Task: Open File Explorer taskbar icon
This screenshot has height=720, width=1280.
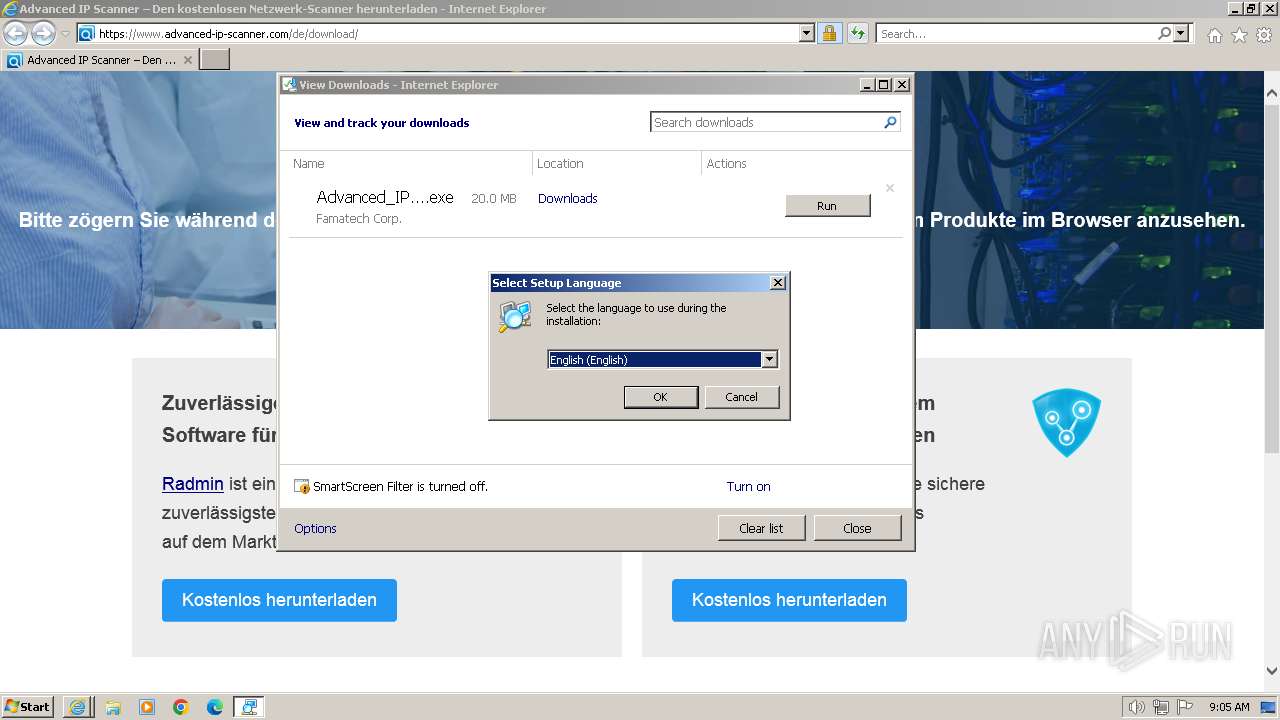Action: [x=113, y=706]
